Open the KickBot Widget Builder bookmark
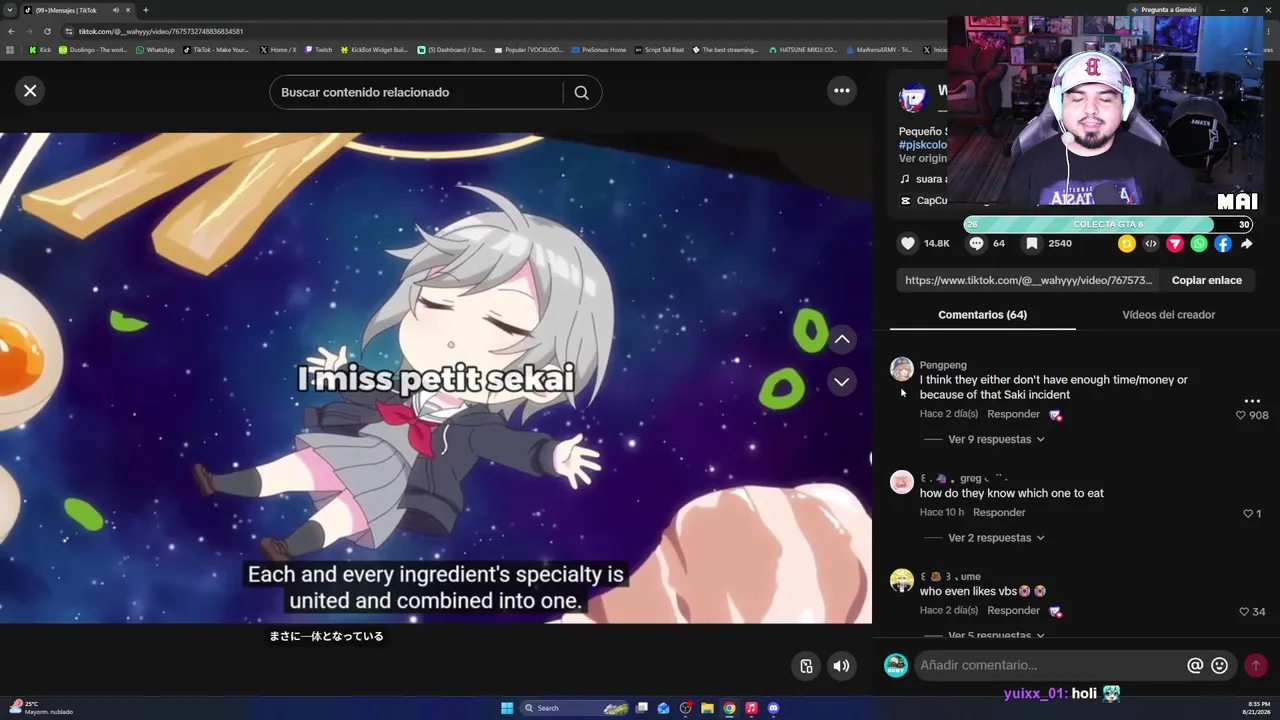 point(374,50)
